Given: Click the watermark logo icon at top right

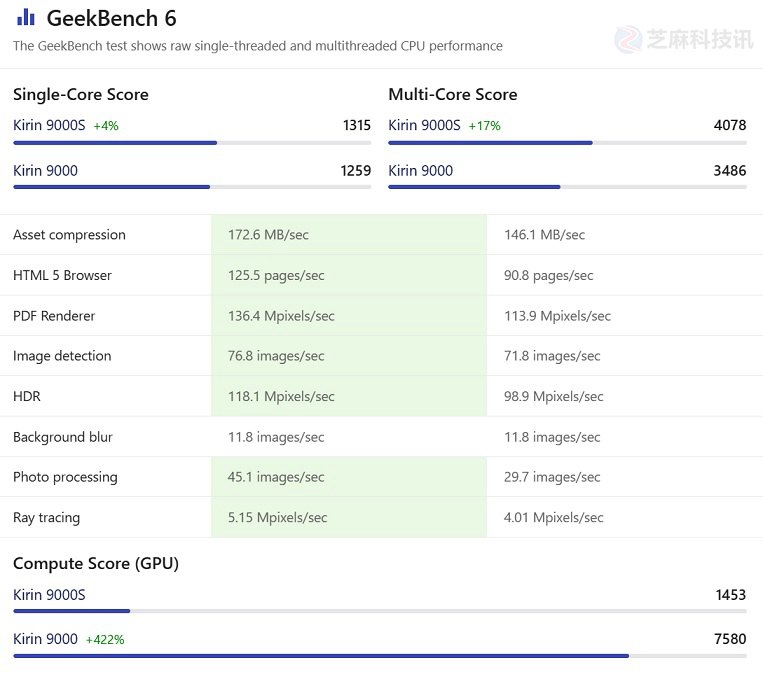Looking at the screenshot, I should click(629, 39).
